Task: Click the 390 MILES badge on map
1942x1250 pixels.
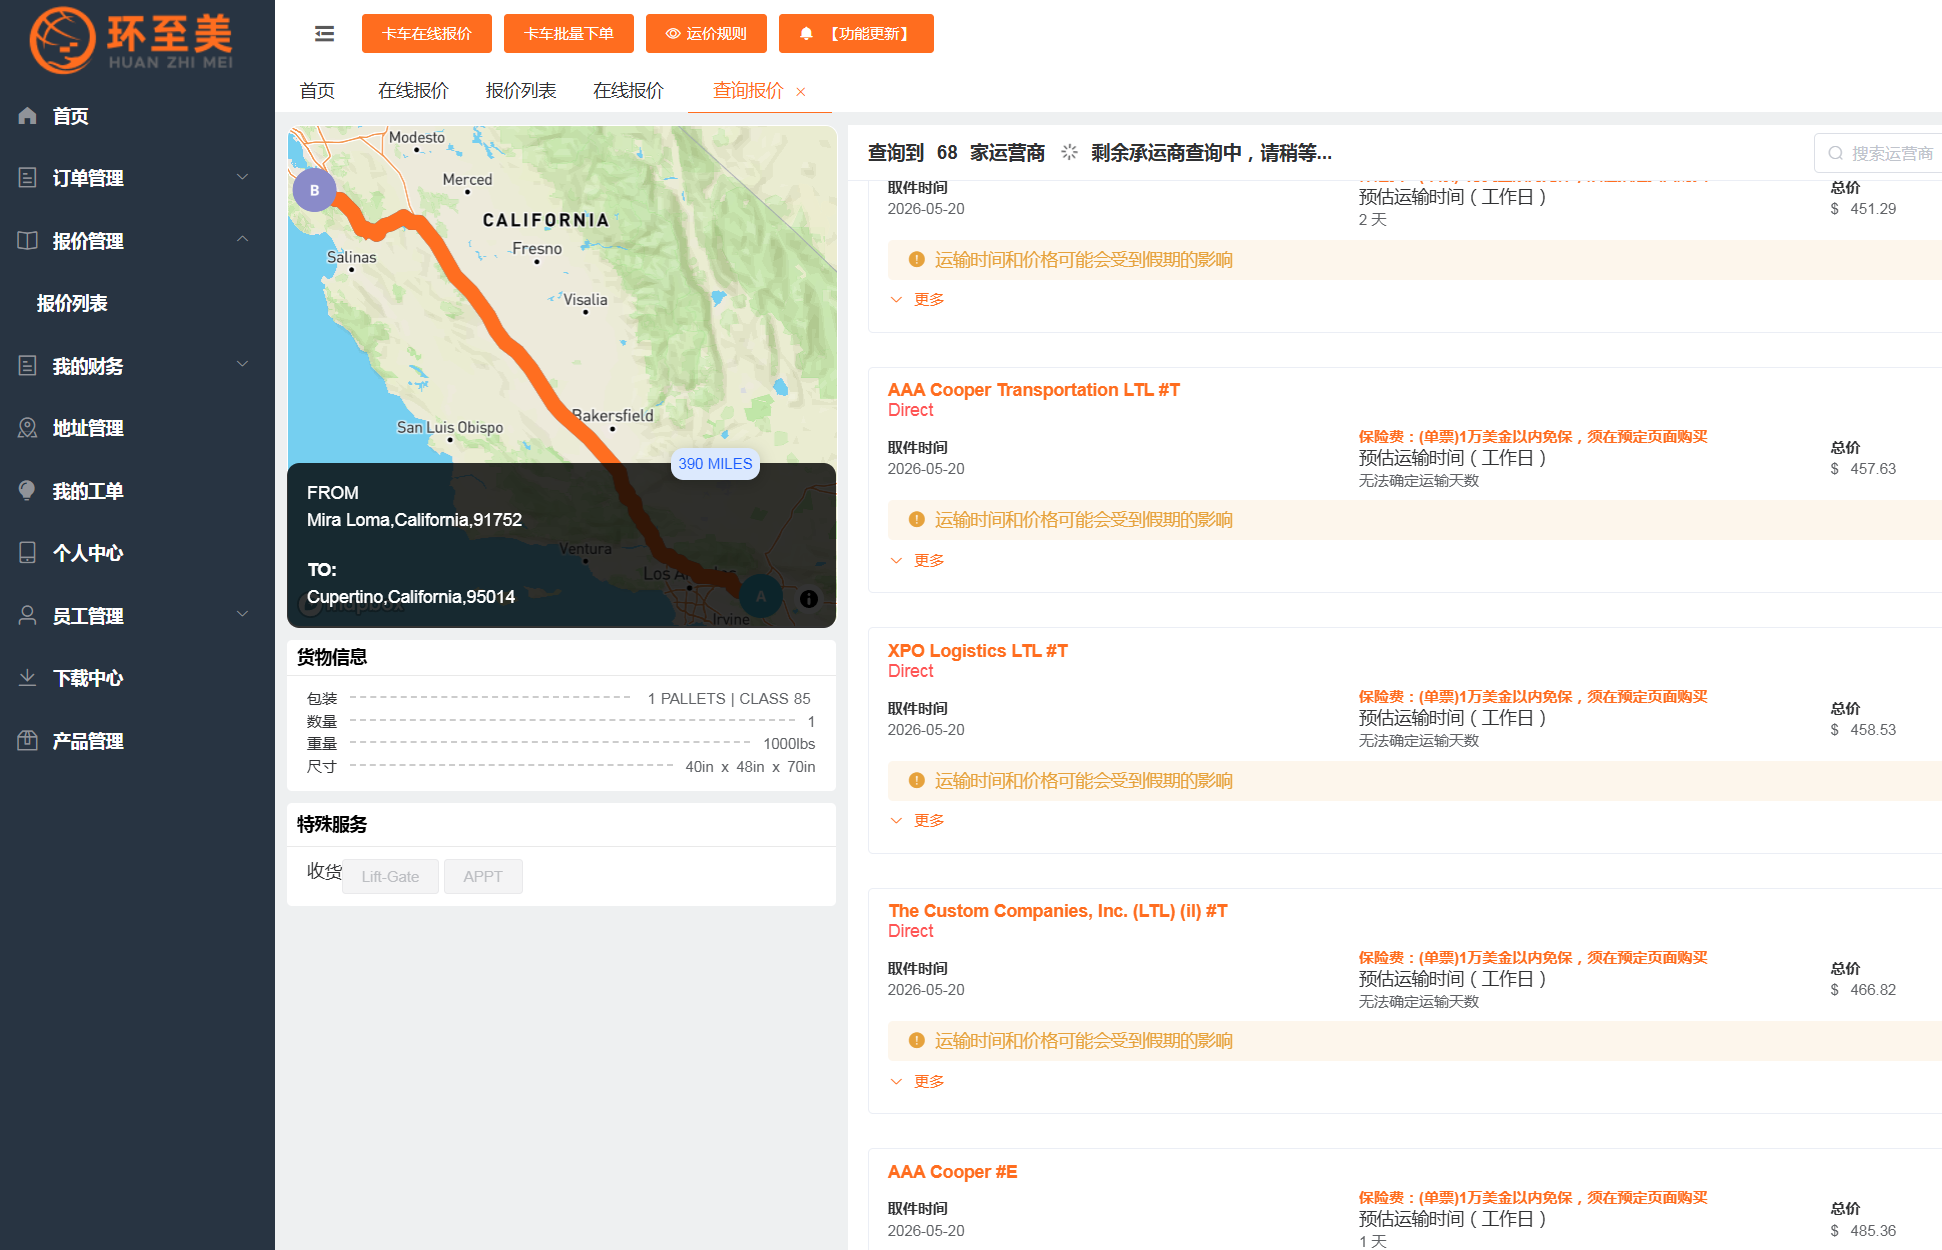Action: [x=715, y=464]
